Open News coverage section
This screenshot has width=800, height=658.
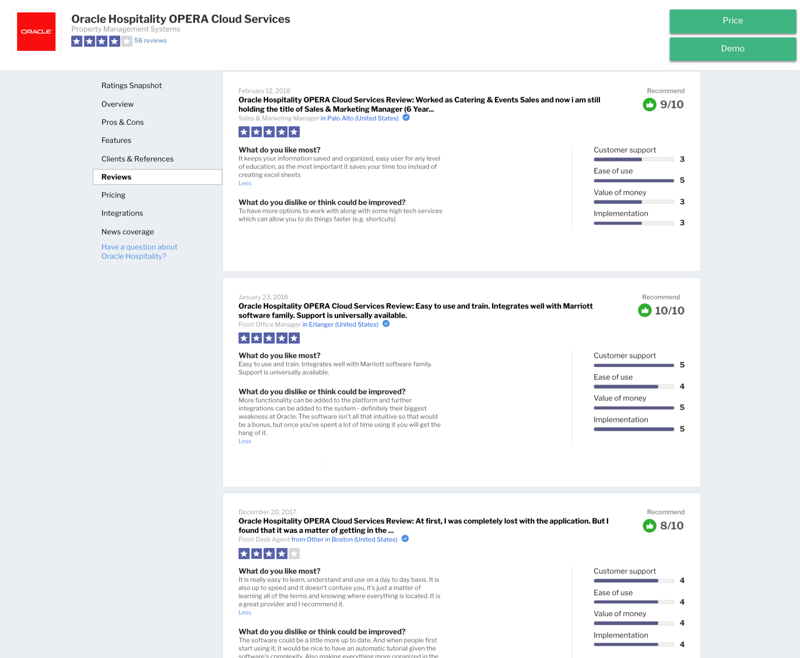tap(128, 232)
